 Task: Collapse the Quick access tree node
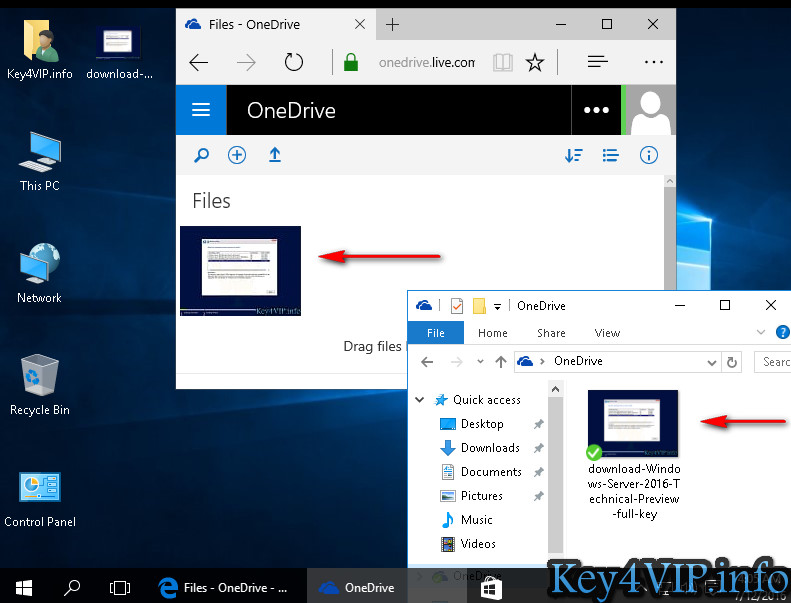point(420,400)
